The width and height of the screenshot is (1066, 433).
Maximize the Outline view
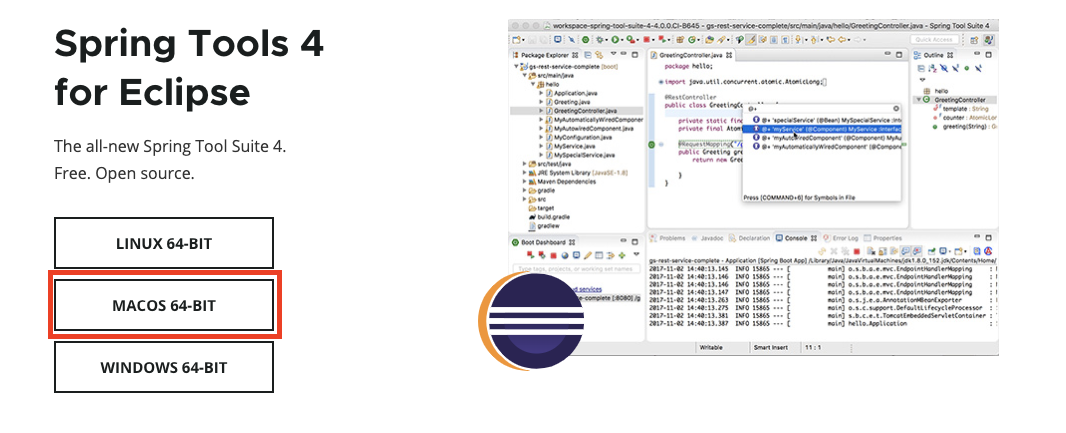(988, 54)
